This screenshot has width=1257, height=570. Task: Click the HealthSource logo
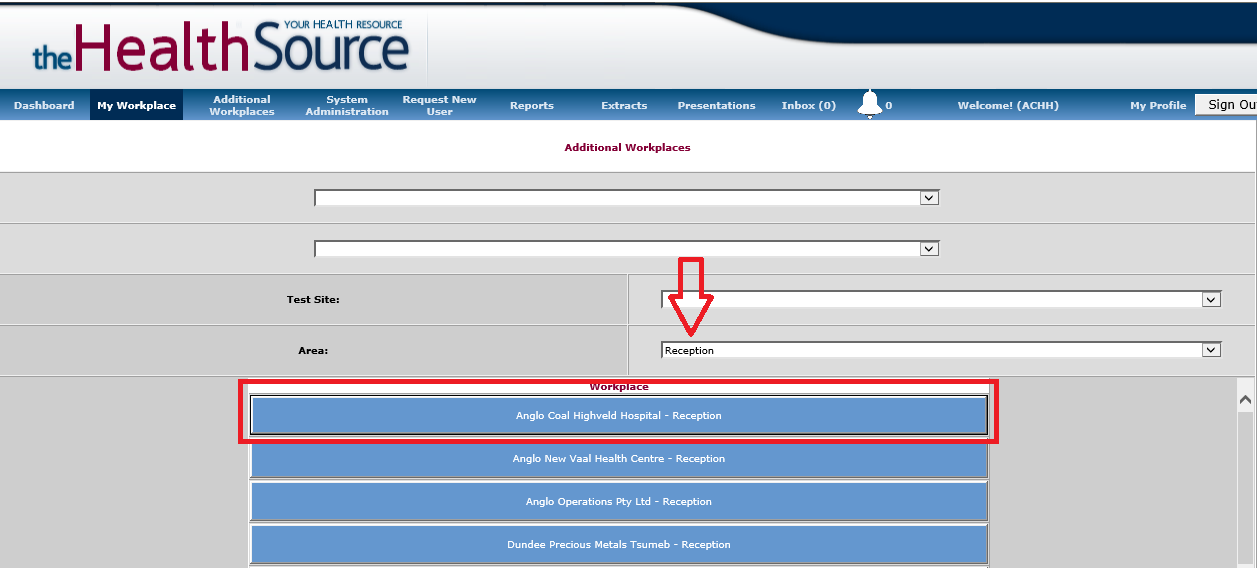(221, 46)
